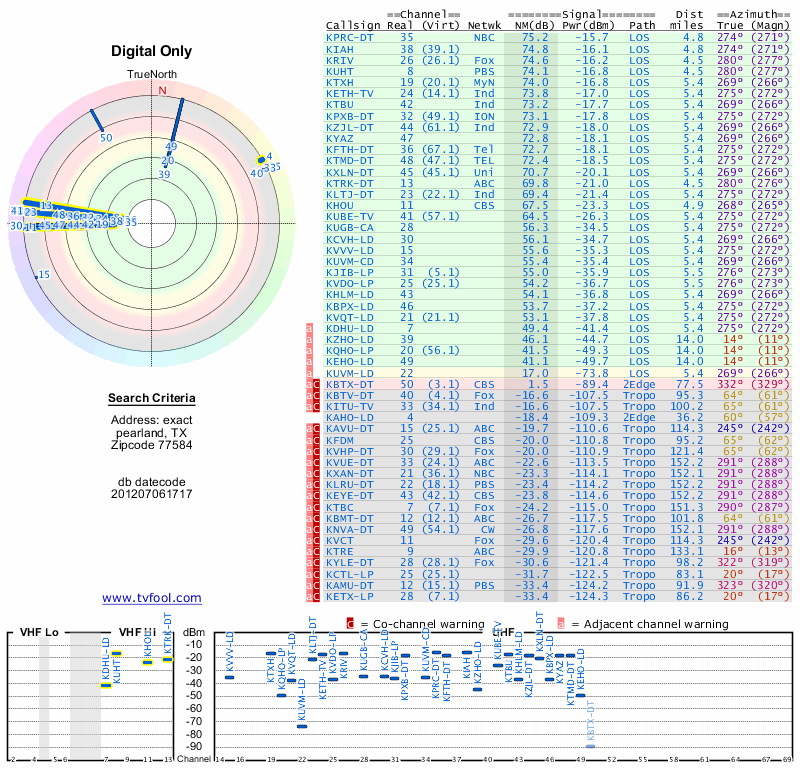Select KETX-LP callsign in the table
The height and width of the screenshot is (768, 800).
(349, 597)
